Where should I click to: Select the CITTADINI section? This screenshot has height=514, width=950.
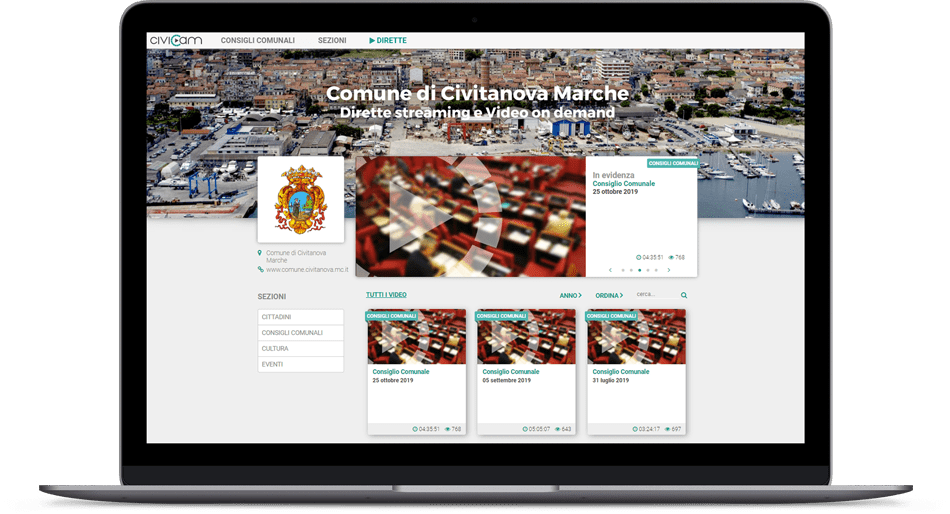301,317
